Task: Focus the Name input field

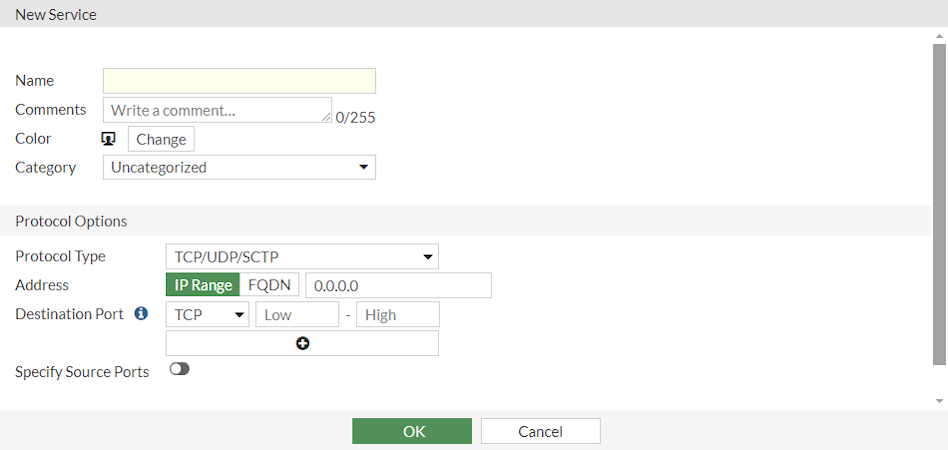Action: coord(239,81)
